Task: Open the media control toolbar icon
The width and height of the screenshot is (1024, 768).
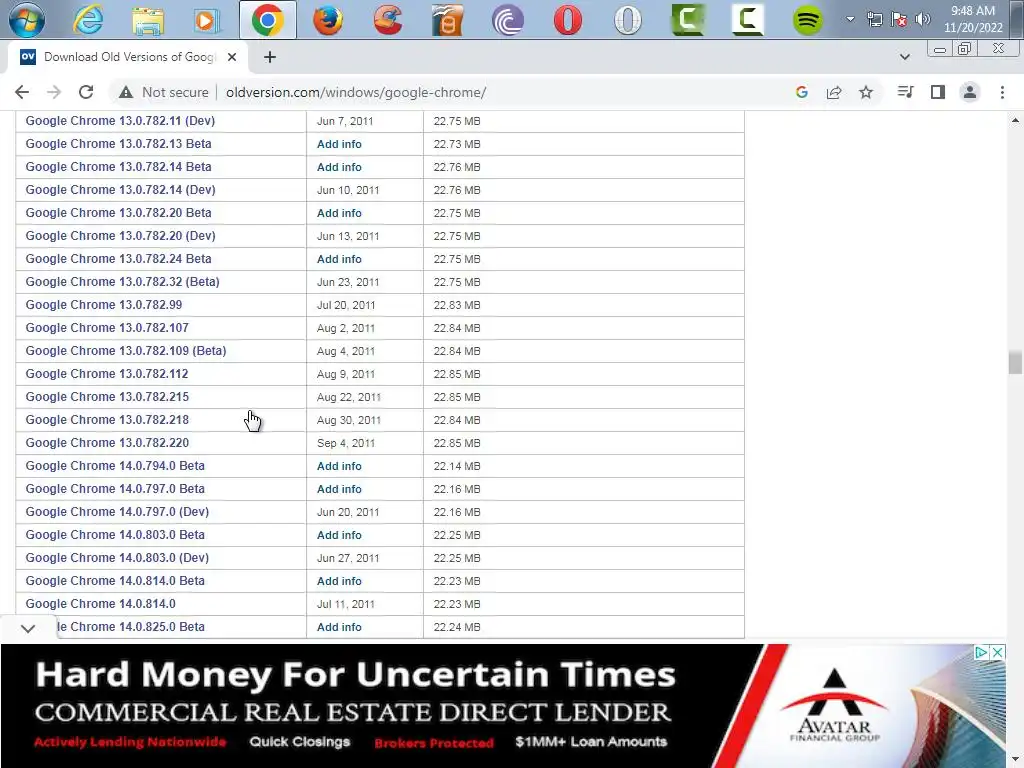Action: 905,92
